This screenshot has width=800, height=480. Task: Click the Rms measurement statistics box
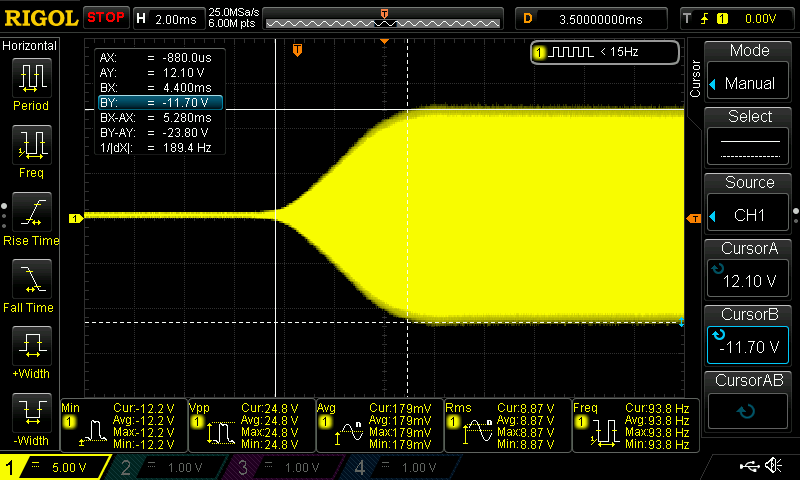[x=508, y=425]
